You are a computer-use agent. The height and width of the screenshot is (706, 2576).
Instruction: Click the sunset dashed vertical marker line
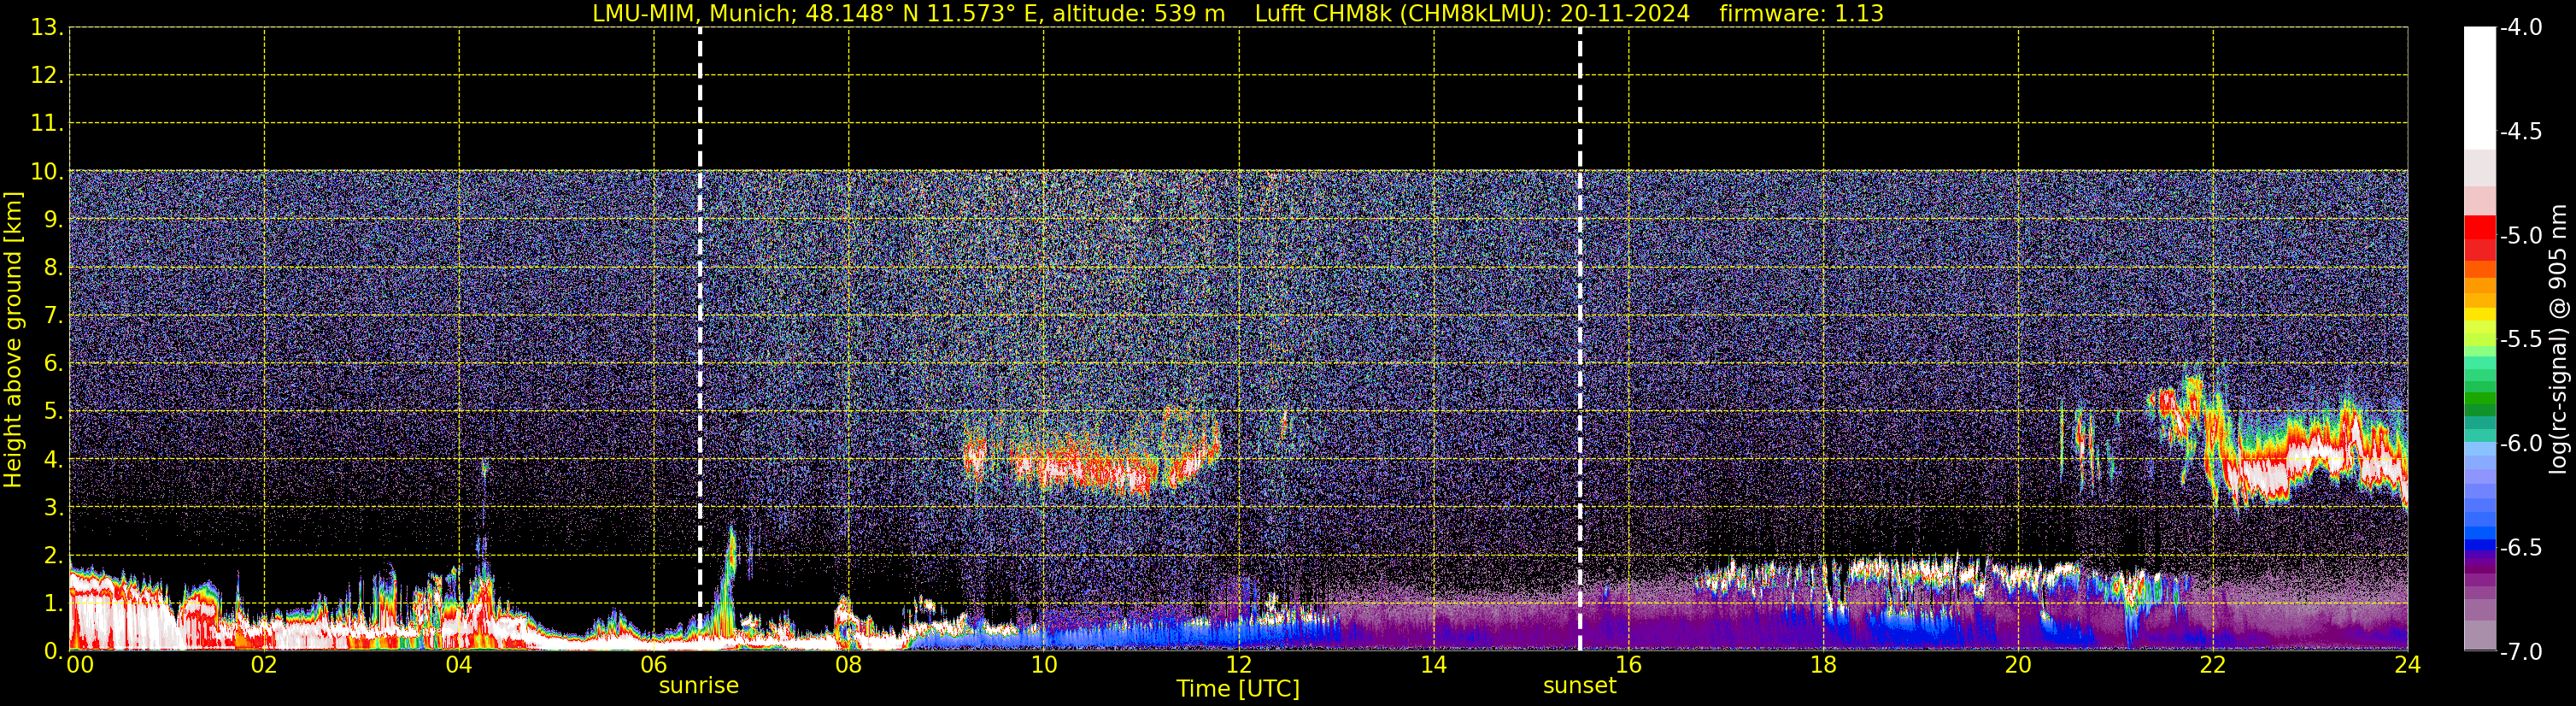[x=1580, y=338]
